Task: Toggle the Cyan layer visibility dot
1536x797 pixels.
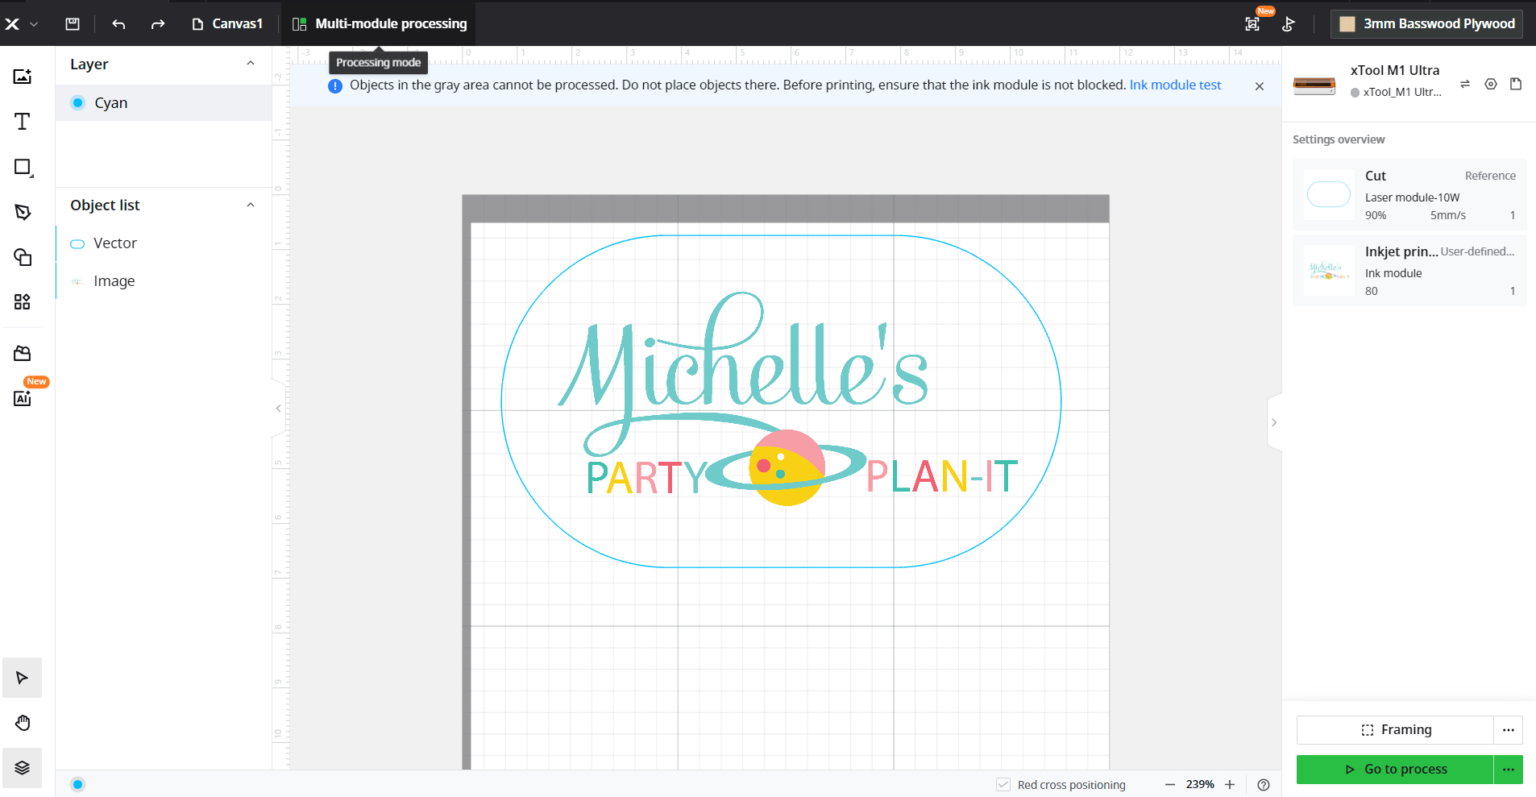Action: pyautogui.click(x=77, y=102)
